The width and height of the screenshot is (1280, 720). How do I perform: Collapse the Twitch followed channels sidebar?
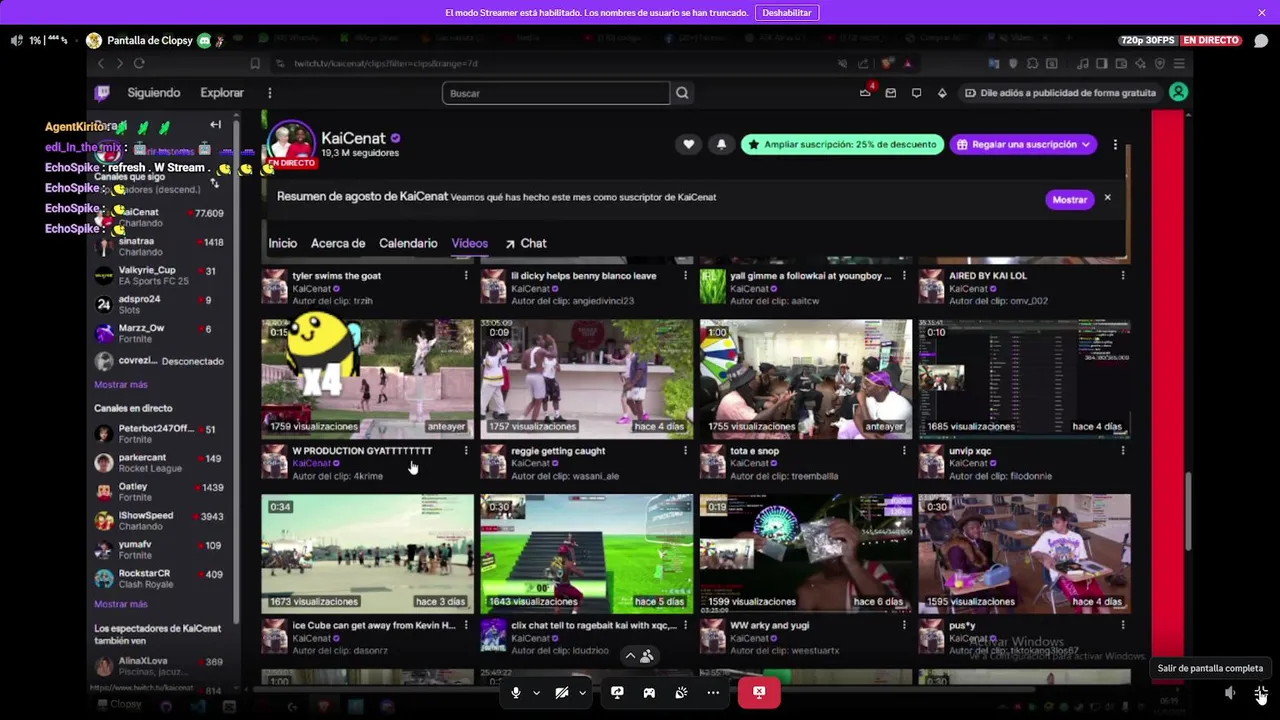click(215, 125)
